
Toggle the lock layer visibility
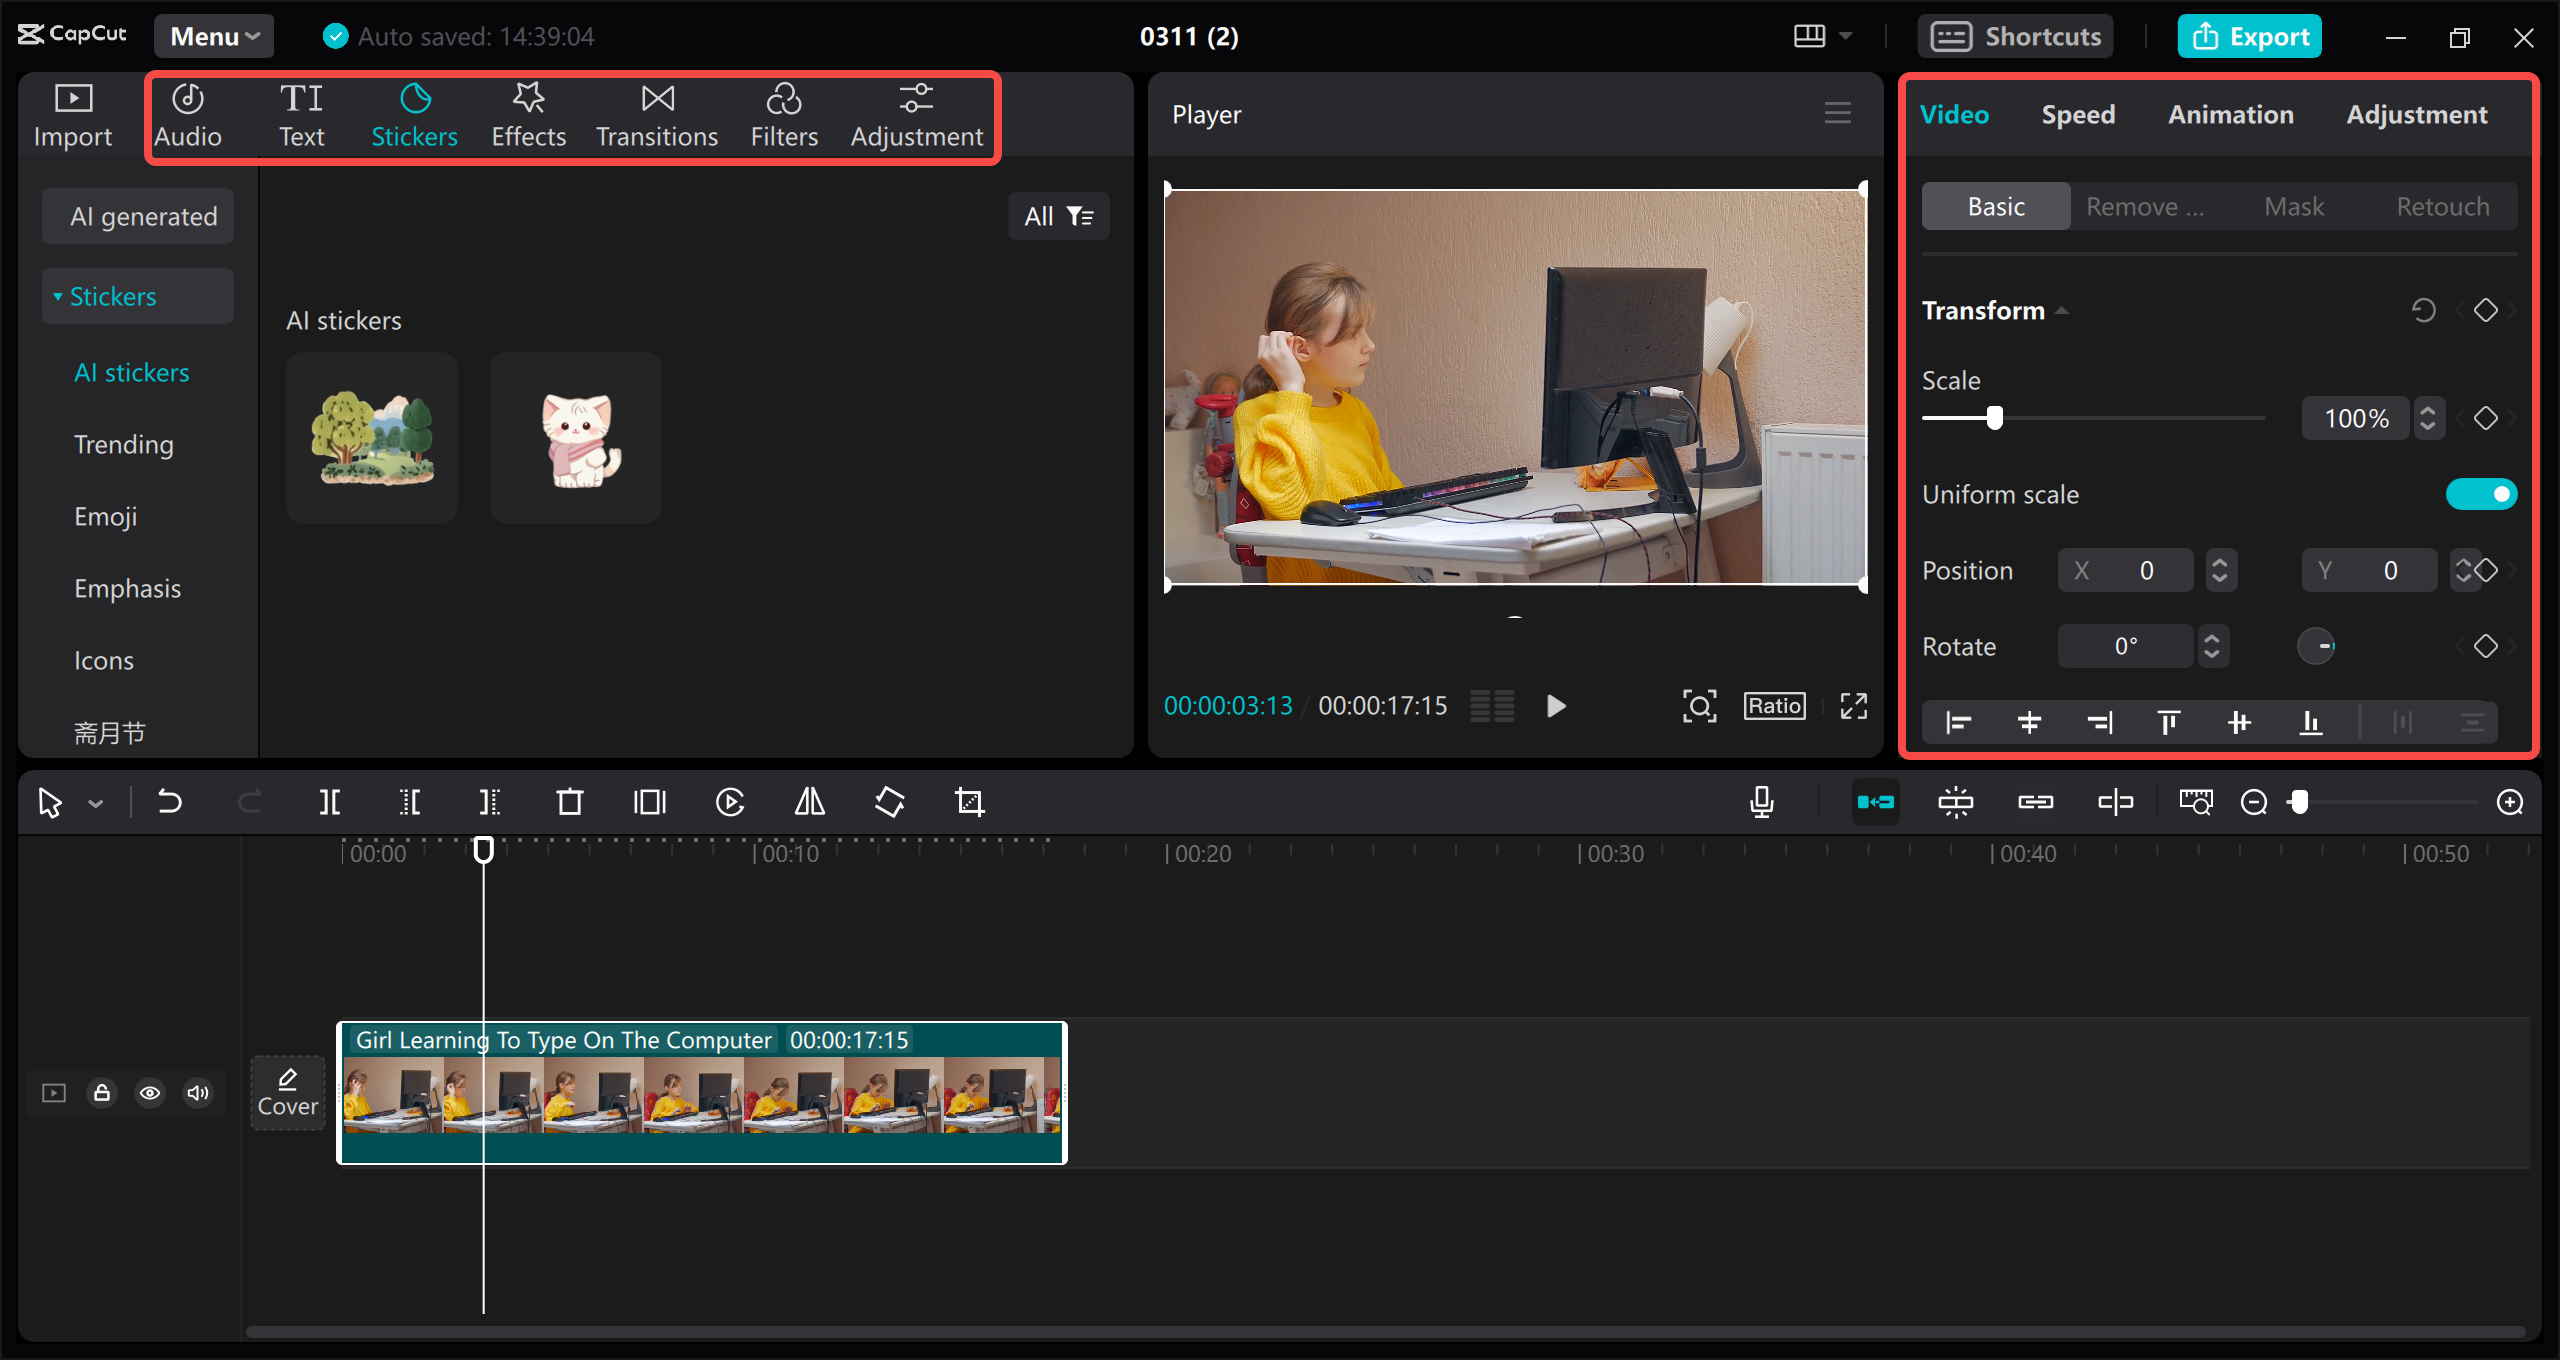pyautogui.click(x=103, y=1091)
